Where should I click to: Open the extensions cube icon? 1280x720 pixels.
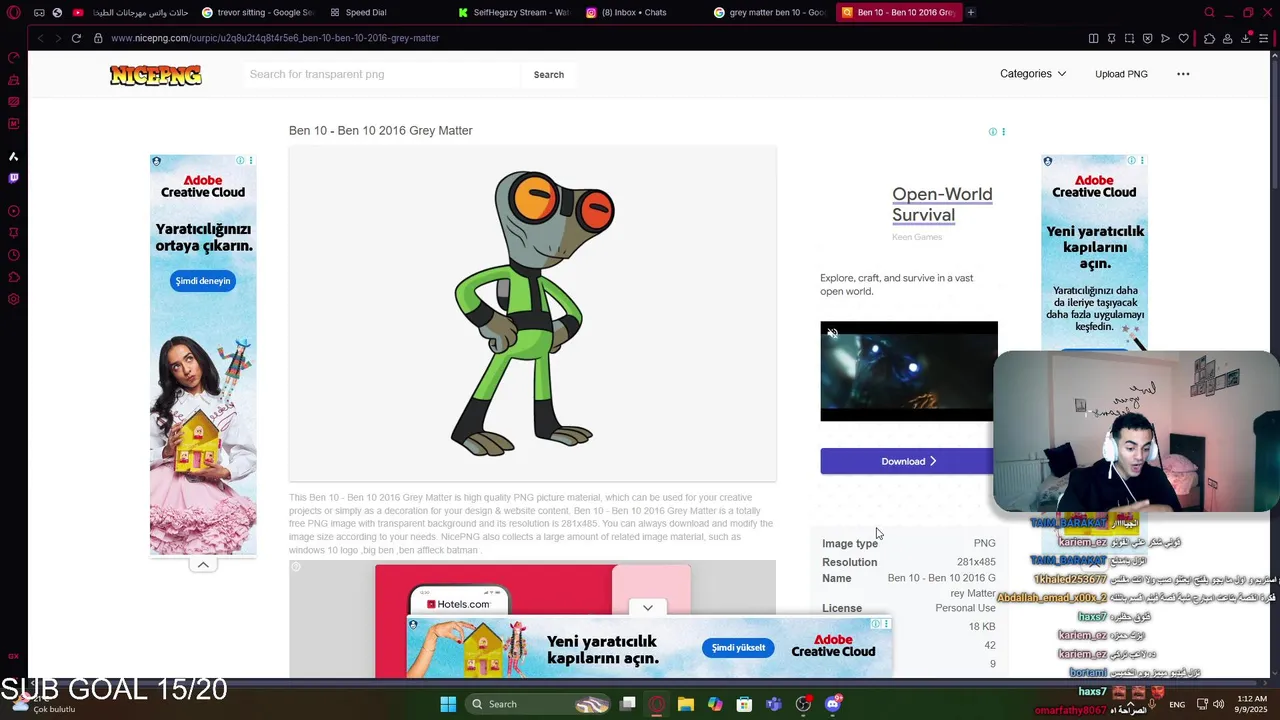[1209, 38]
